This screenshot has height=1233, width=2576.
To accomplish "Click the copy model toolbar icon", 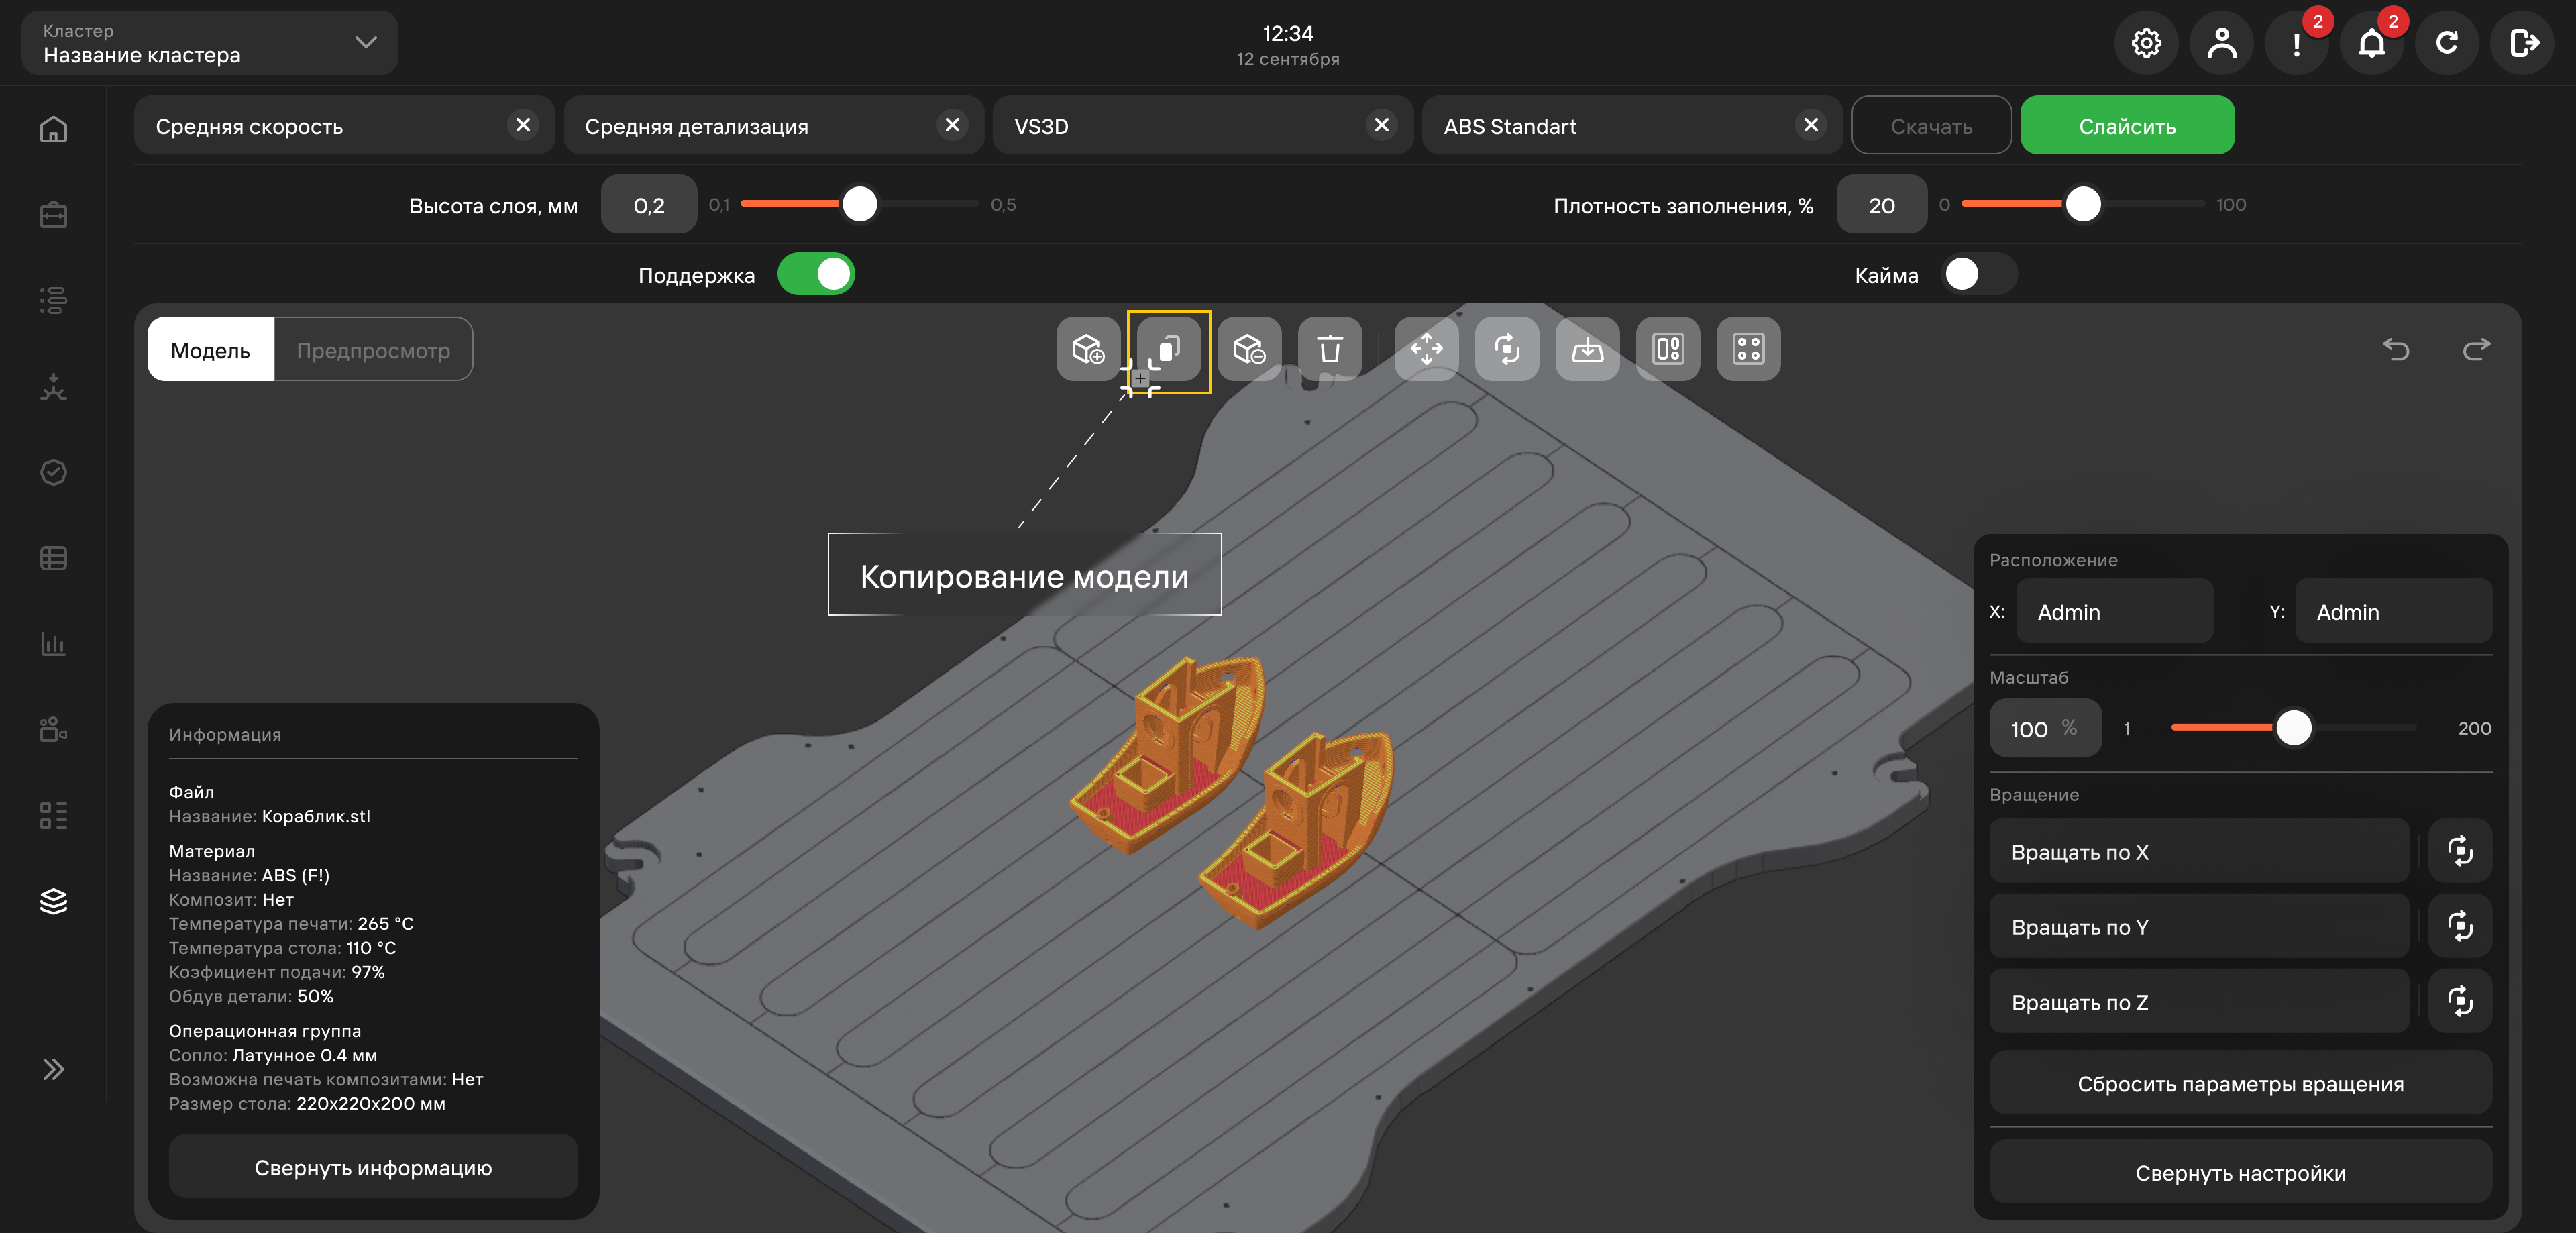I will (x=1168, y=349).
